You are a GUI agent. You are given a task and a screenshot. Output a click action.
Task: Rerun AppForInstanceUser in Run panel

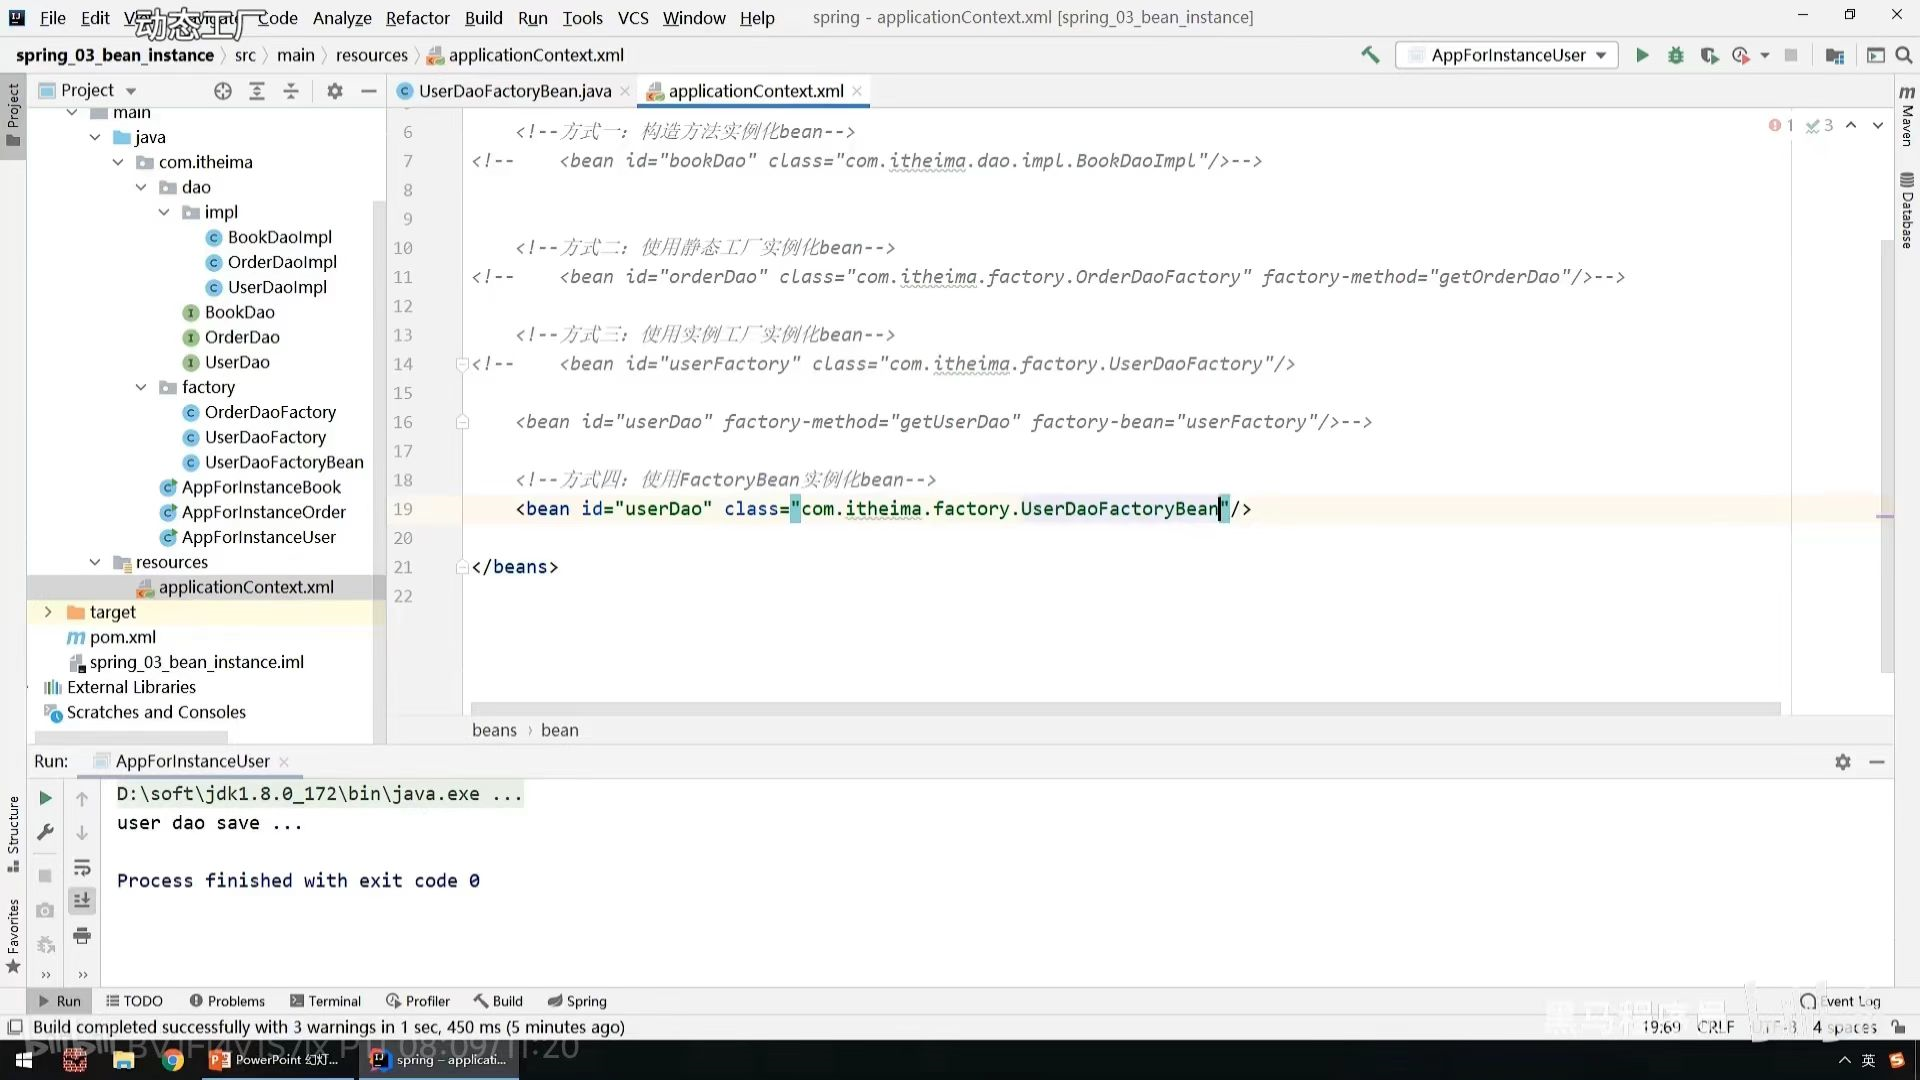(x=45, y=798)
